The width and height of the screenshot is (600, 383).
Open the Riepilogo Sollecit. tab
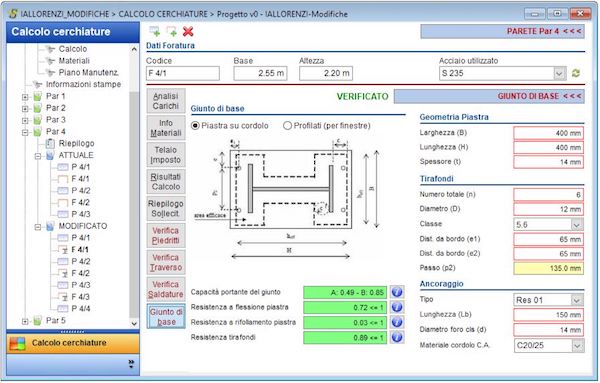(x=166, y=209)
